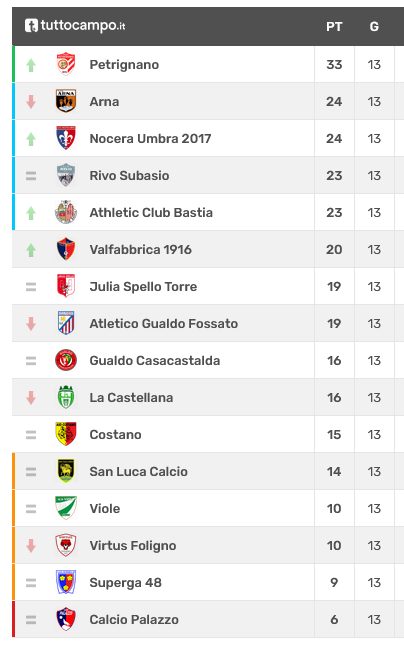
Task: Open the Atletico Gualdo Fossato team page
Action: [163, 323]
